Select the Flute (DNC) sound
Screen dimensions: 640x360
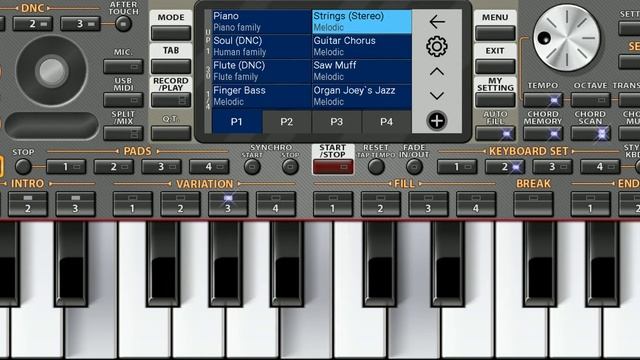pos(261,71)
